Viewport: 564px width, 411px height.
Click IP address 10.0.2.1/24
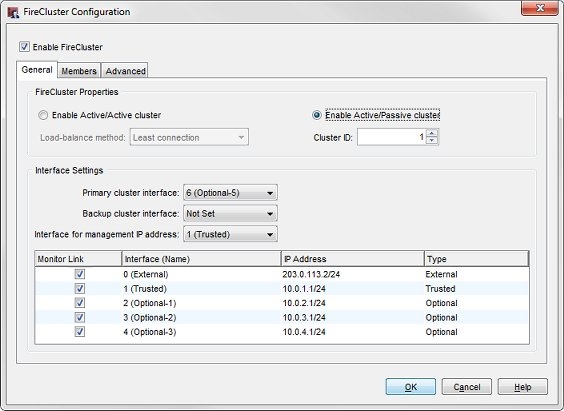(304, 303)
